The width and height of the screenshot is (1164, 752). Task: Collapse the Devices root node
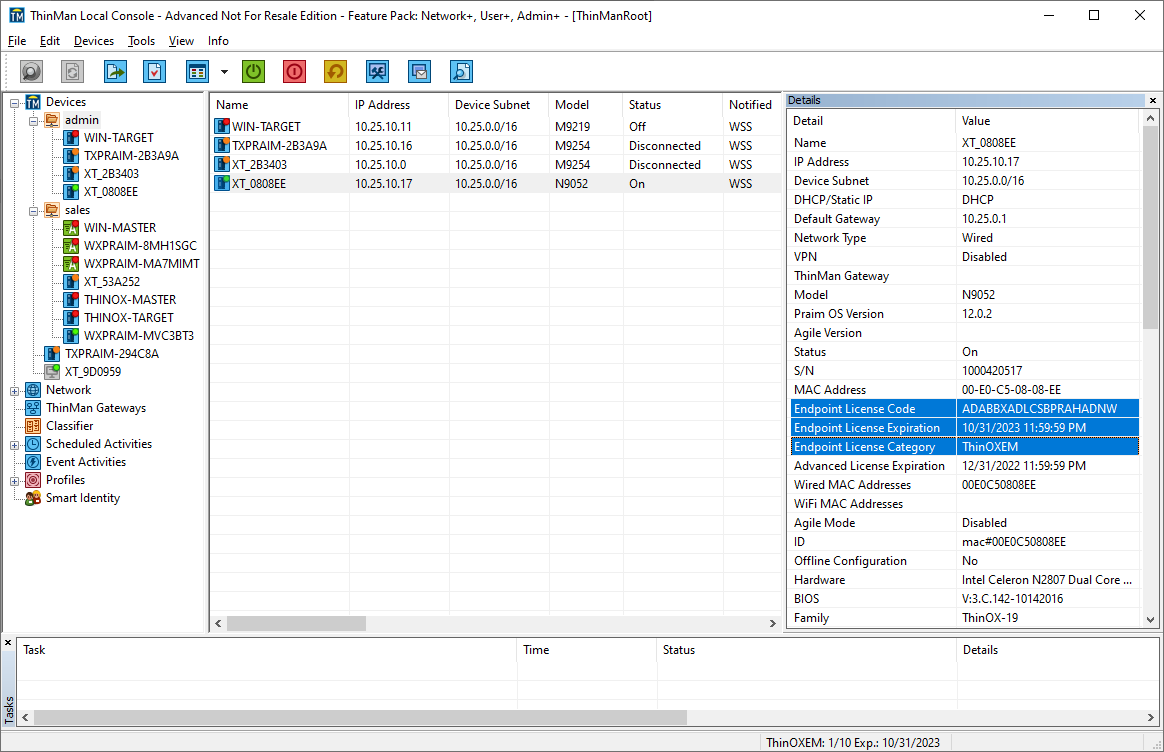pyautogui.click(x=14, y=103)
